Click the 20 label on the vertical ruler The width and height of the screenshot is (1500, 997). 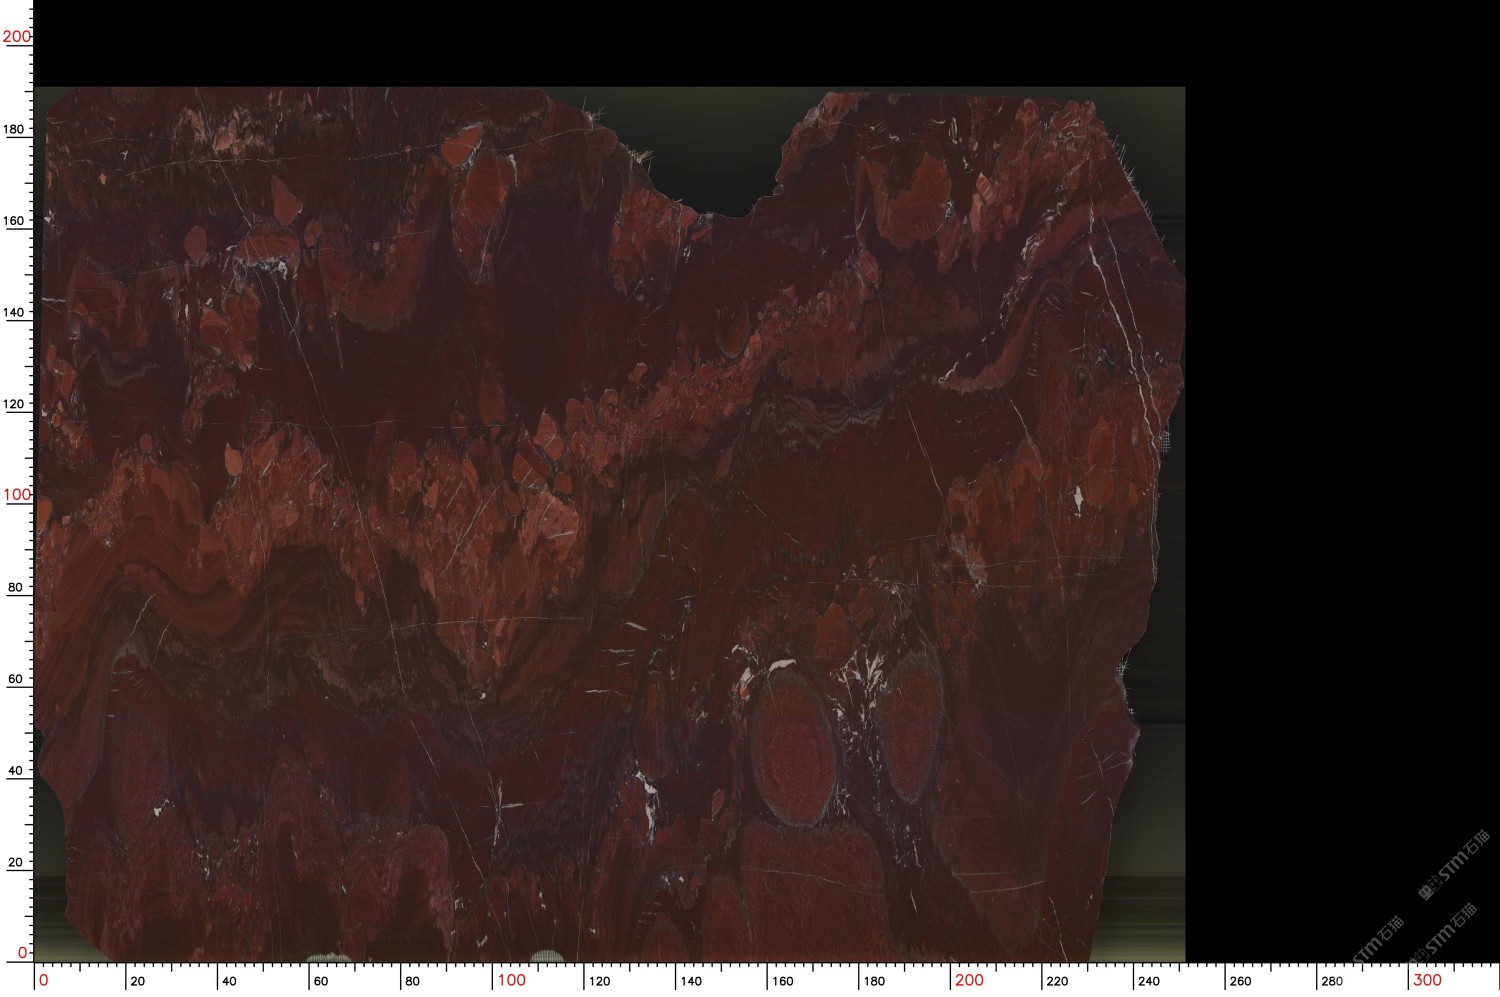(15, 862)
